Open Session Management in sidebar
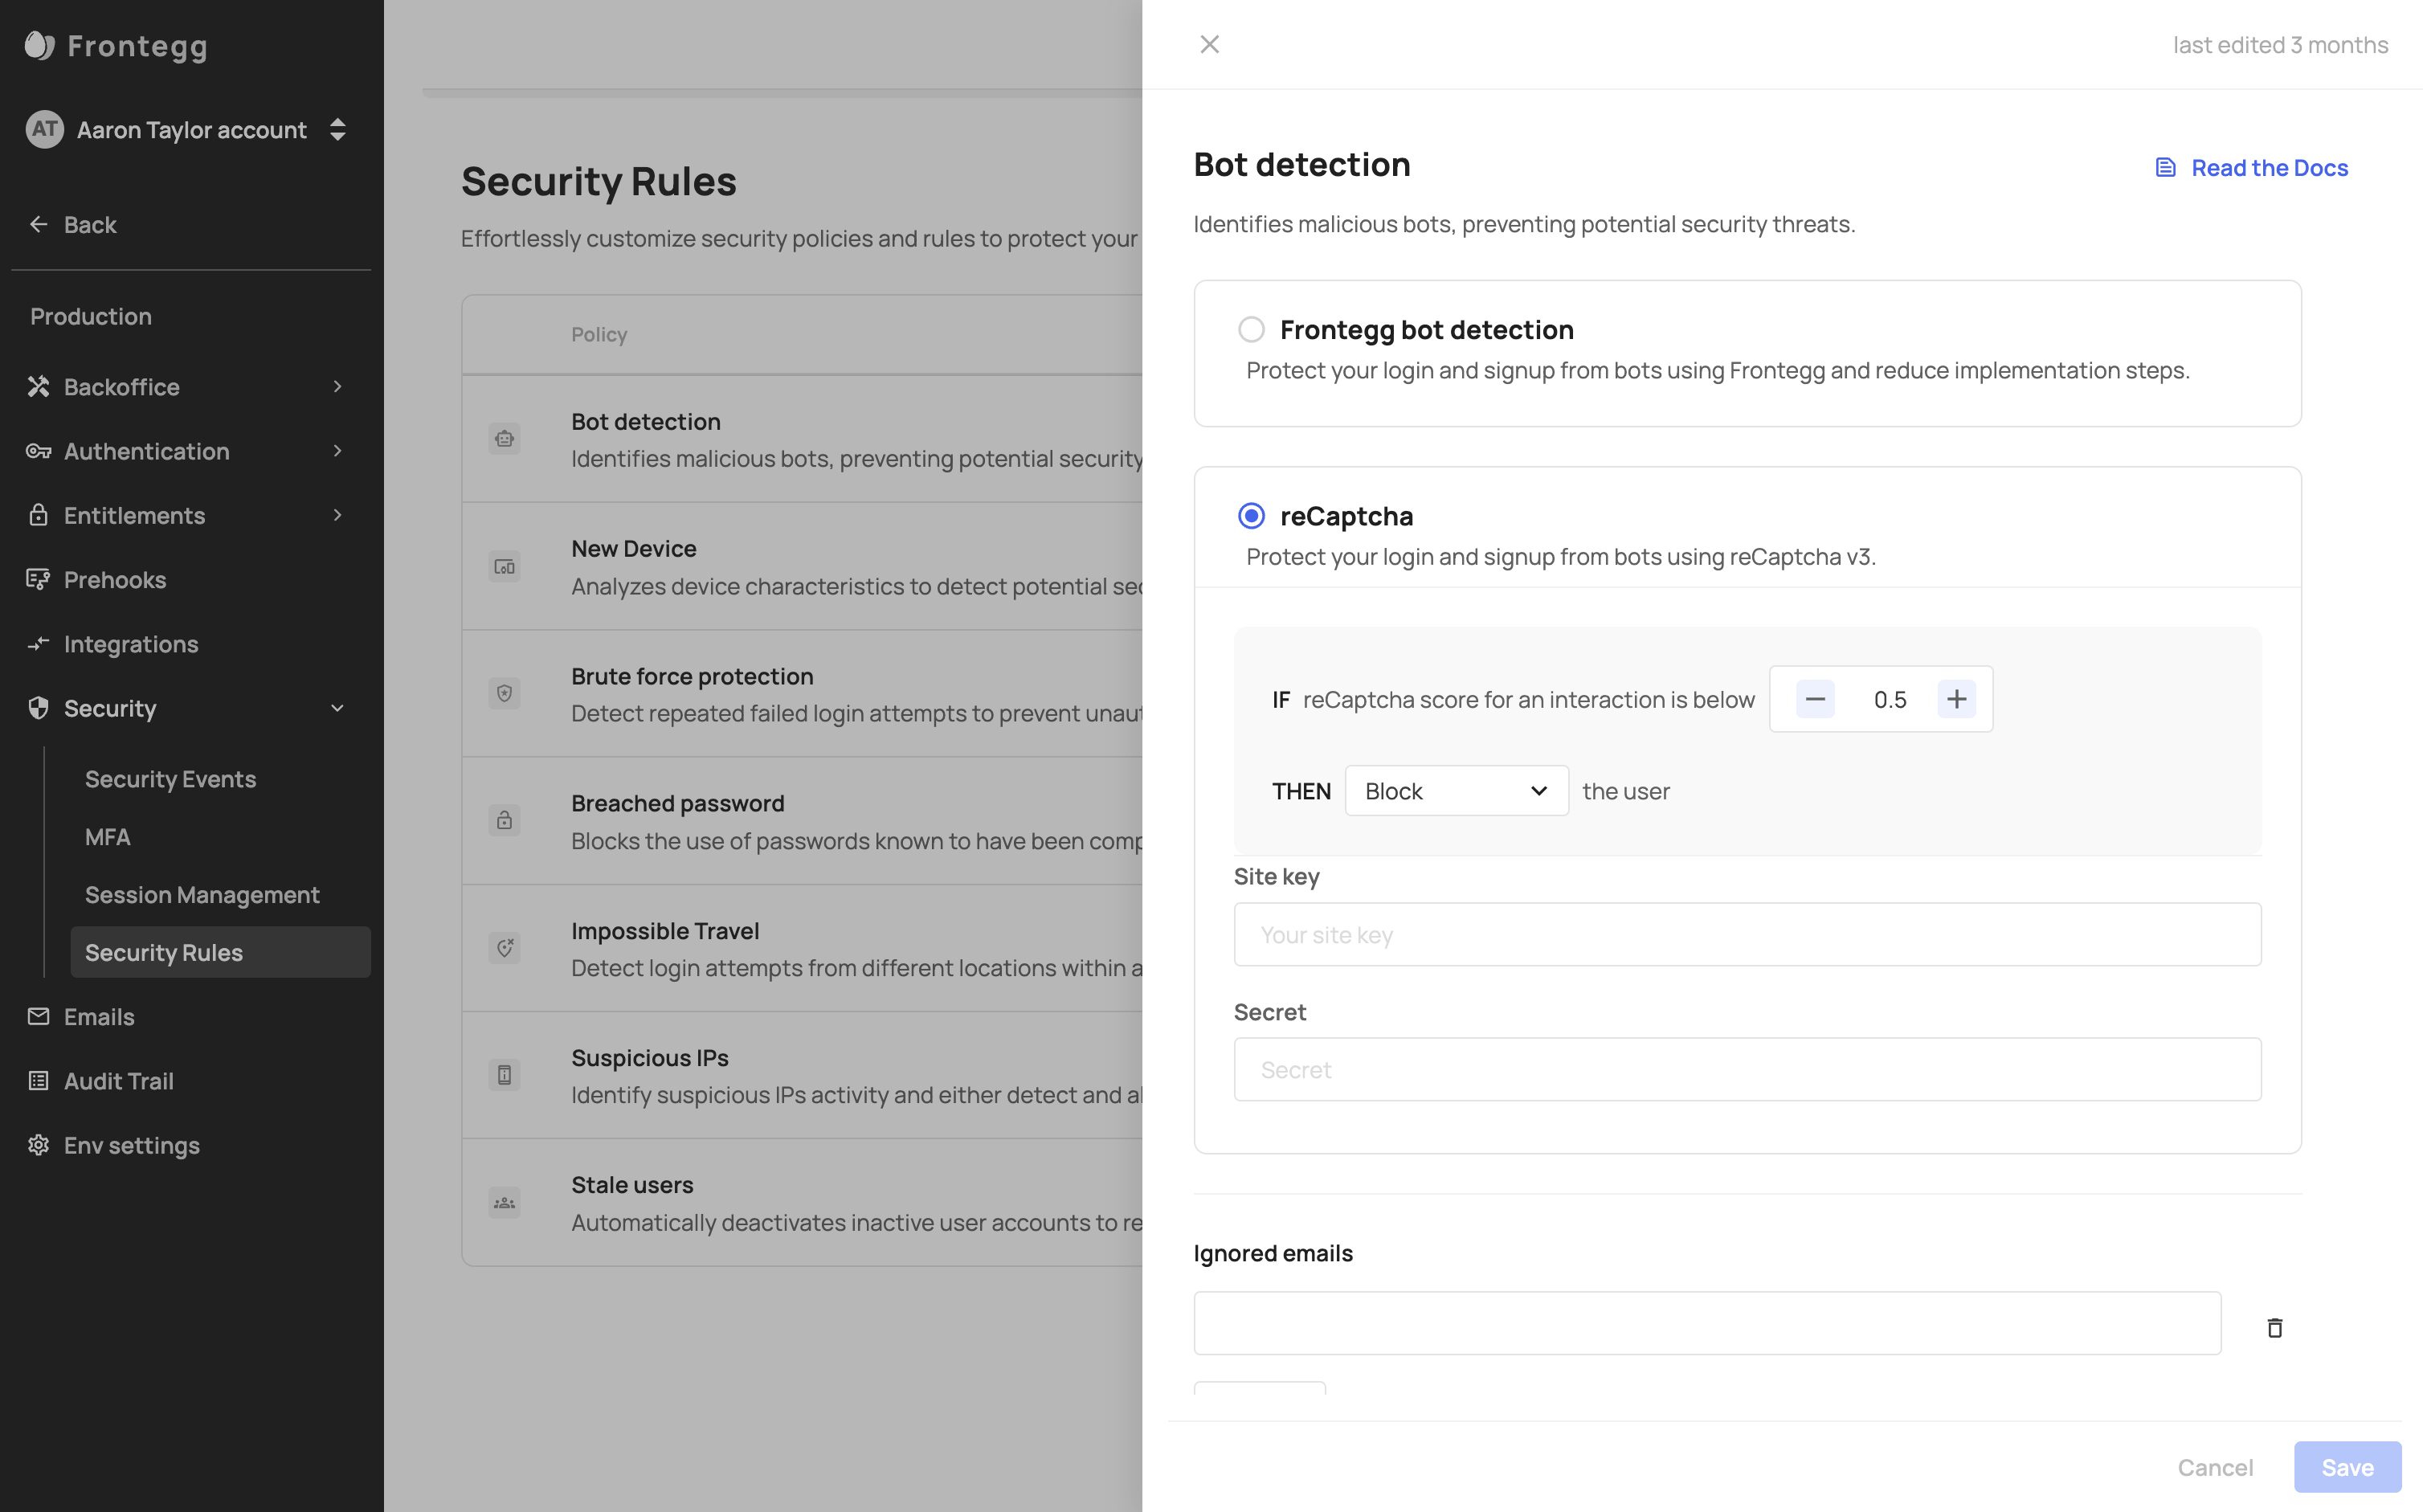This screenshot has width=2423, height=1512. tap(202, 895)
